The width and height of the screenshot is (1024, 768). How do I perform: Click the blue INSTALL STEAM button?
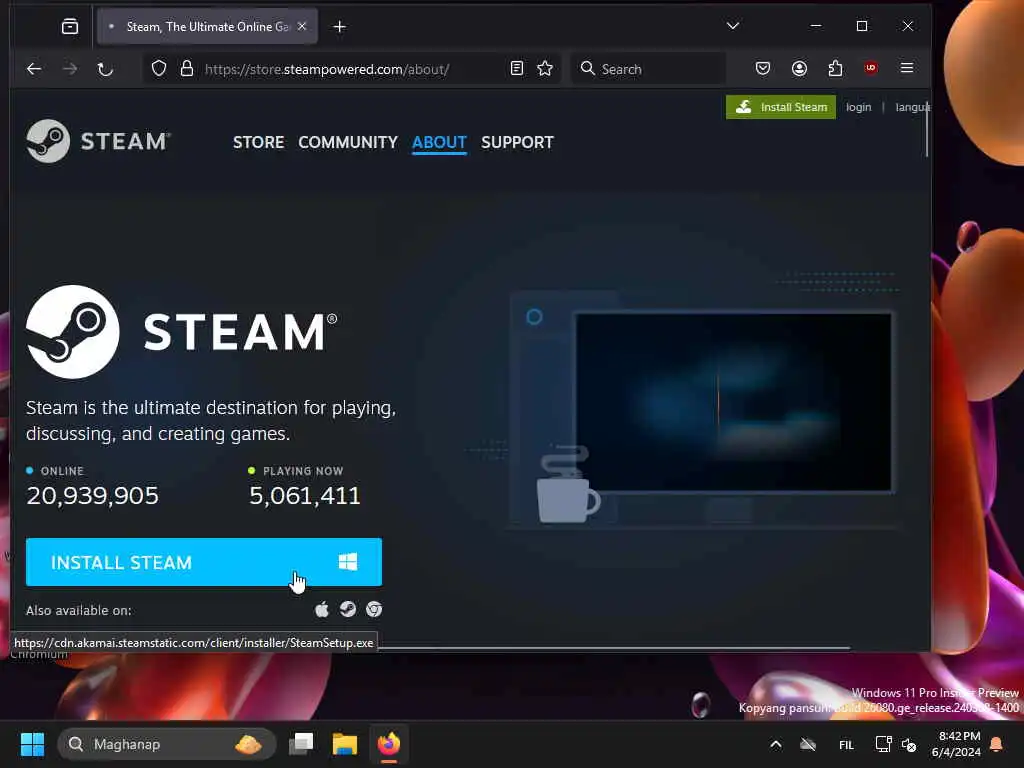204,562
